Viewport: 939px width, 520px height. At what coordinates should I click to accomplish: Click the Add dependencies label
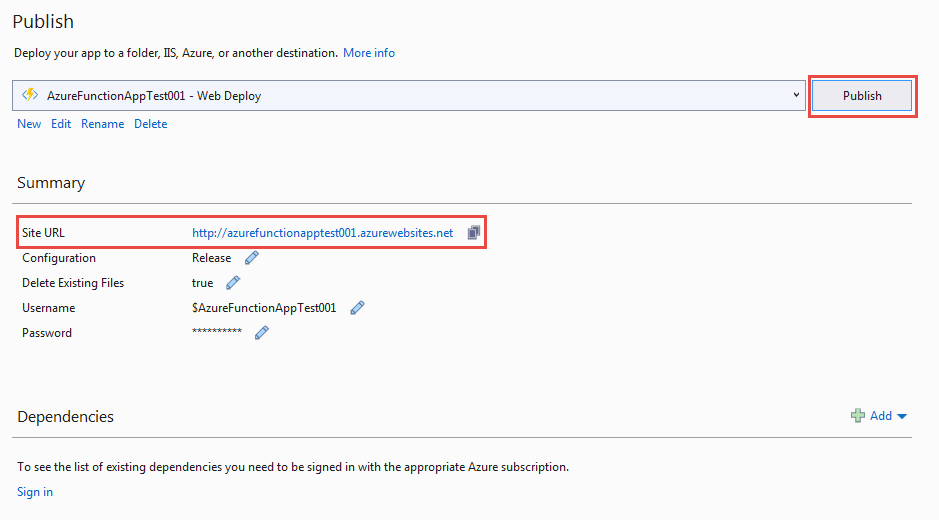(881, 416)
